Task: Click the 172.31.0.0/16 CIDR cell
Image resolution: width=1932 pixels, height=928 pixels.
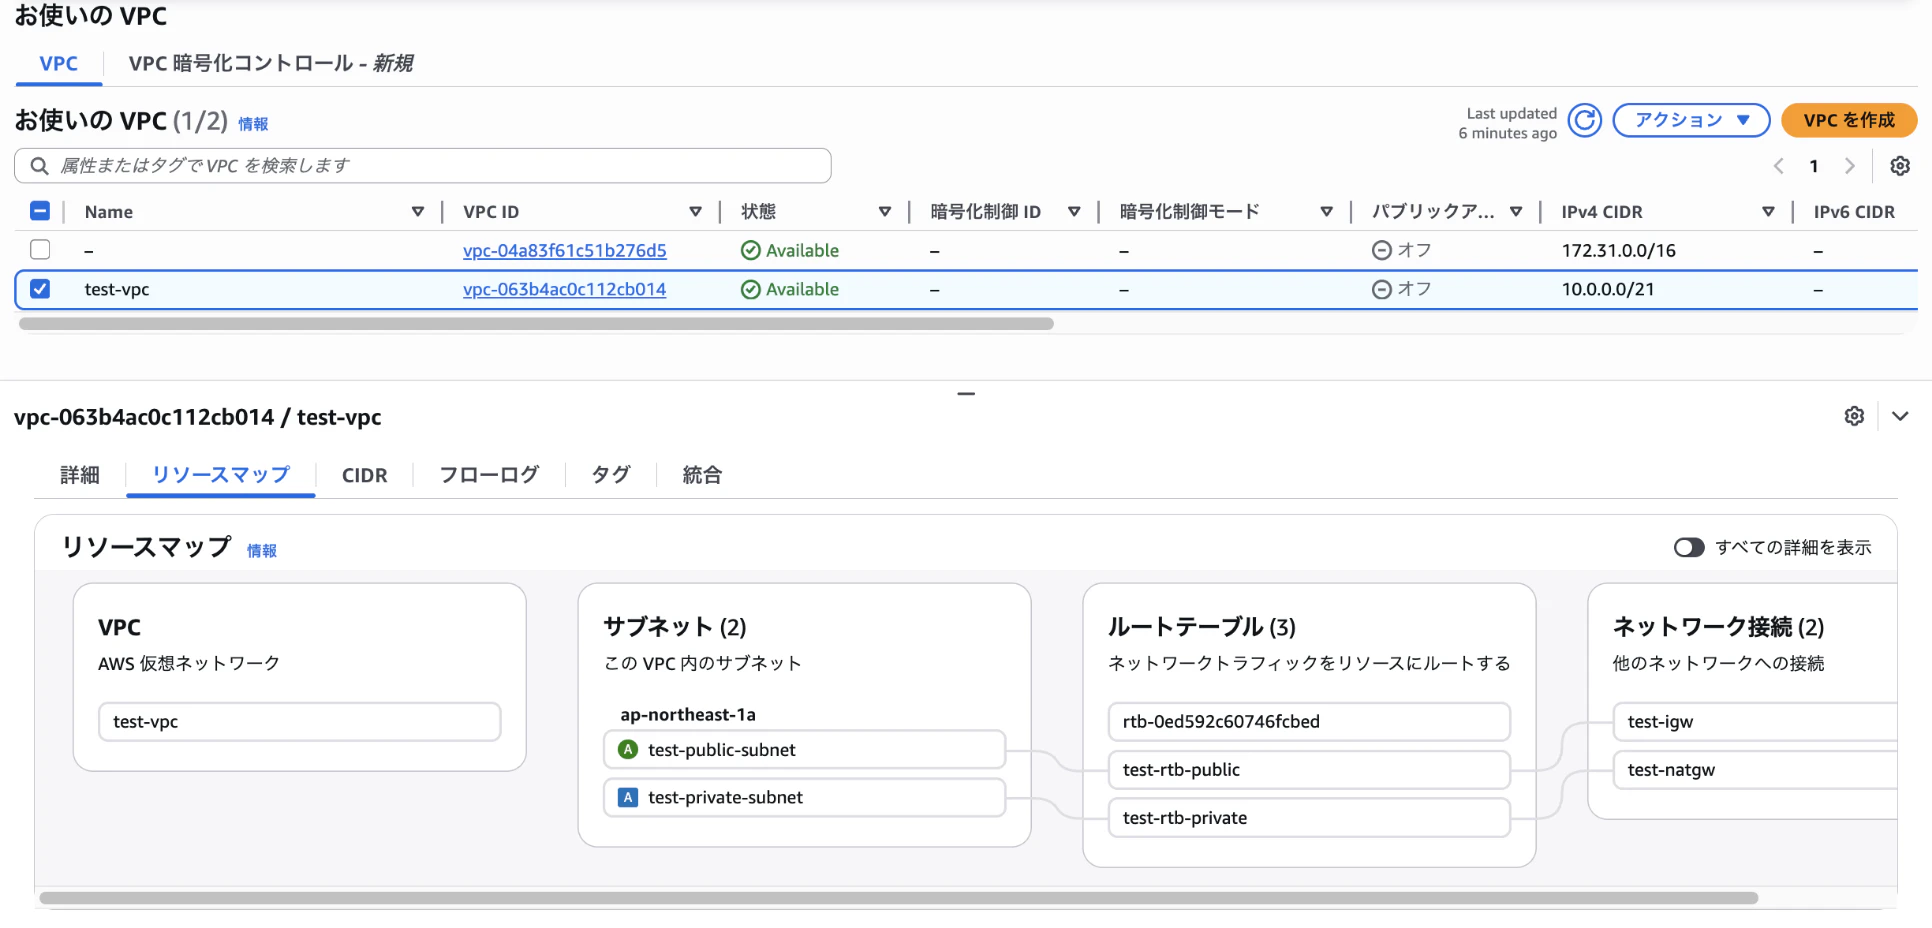Action: click(x=1619, y=250)
